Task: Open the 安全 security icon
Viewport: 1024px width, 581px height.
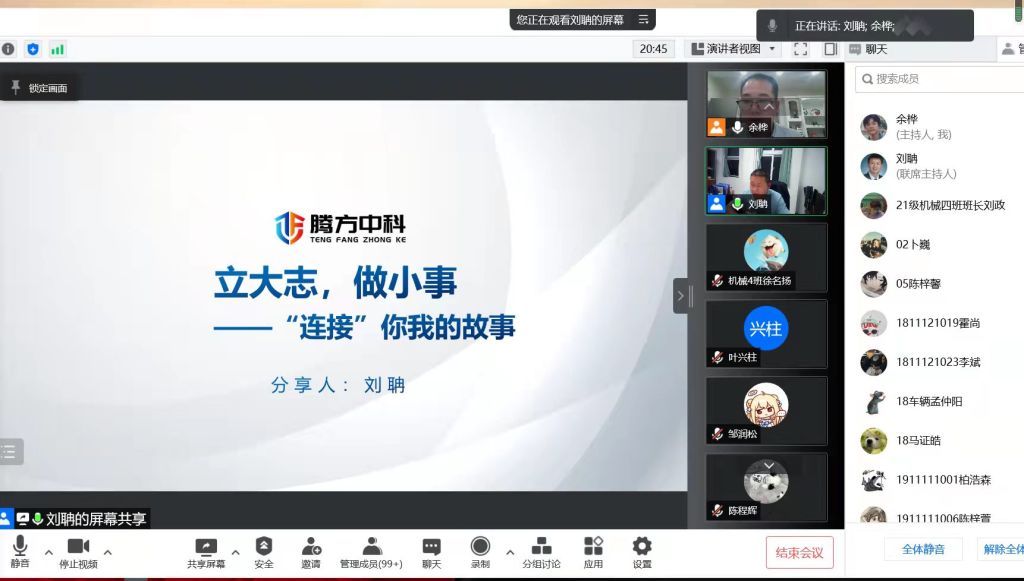Action: coord(264,546)
